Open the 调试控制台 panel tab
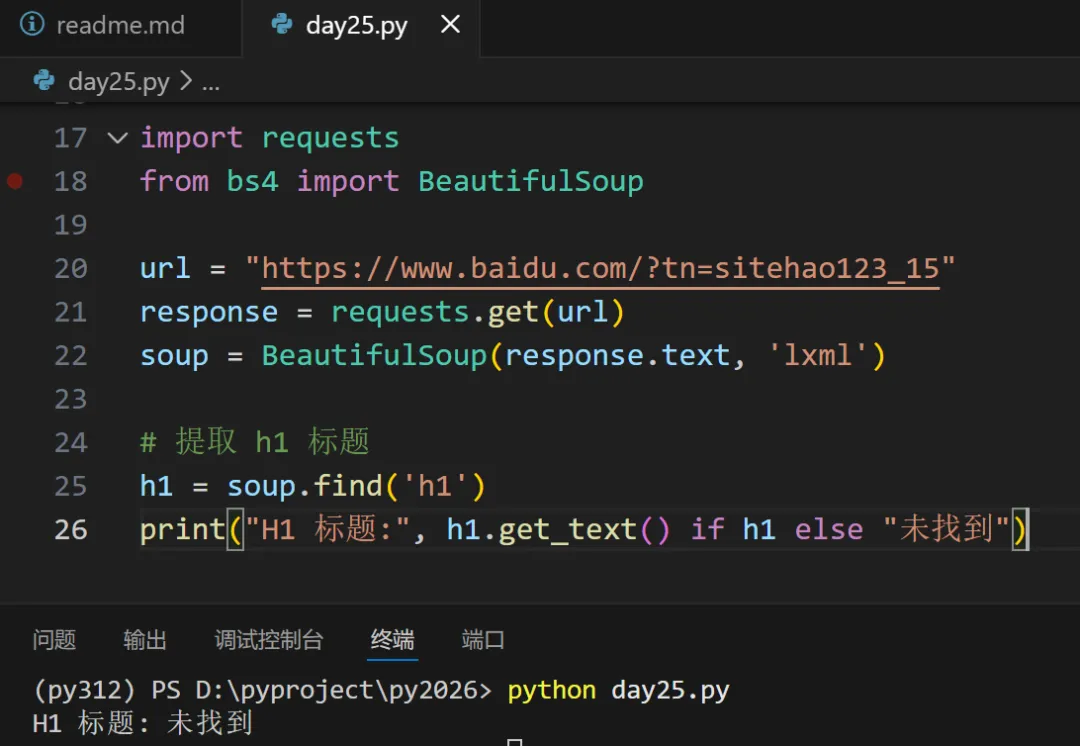The image size is (1080, 746). click(x=269, y=640)
